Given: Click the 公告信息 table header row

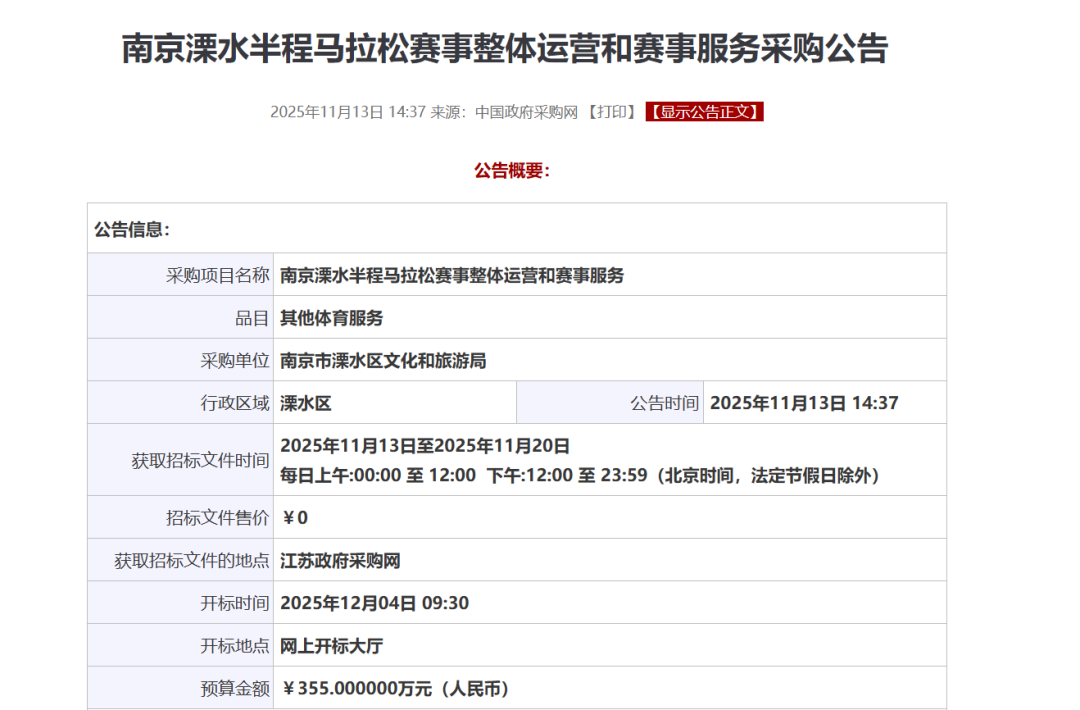Looking at the screenshot, I should pyautogui.click(x=516, y=229).
